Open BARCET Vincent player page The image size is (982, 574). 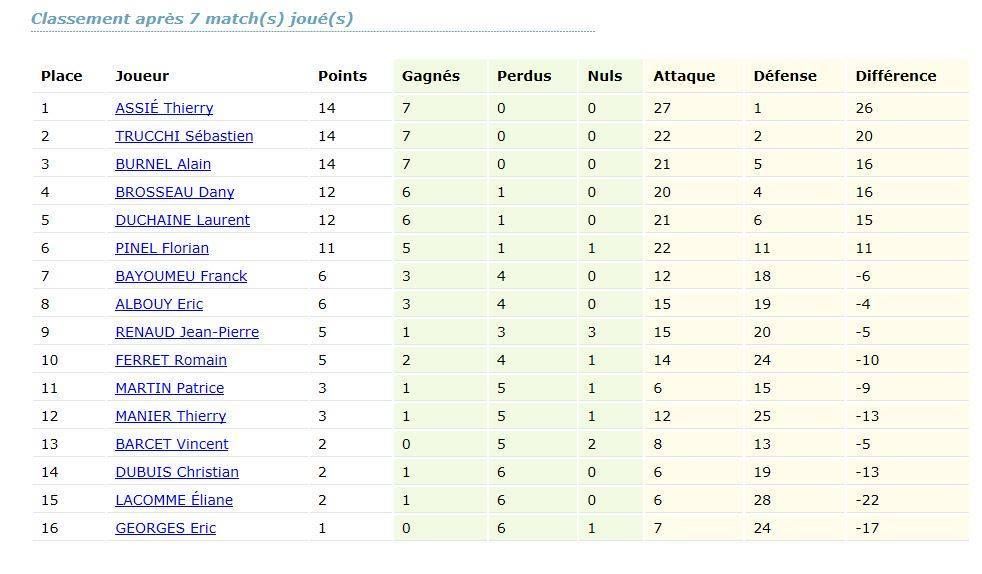(172, 444)
